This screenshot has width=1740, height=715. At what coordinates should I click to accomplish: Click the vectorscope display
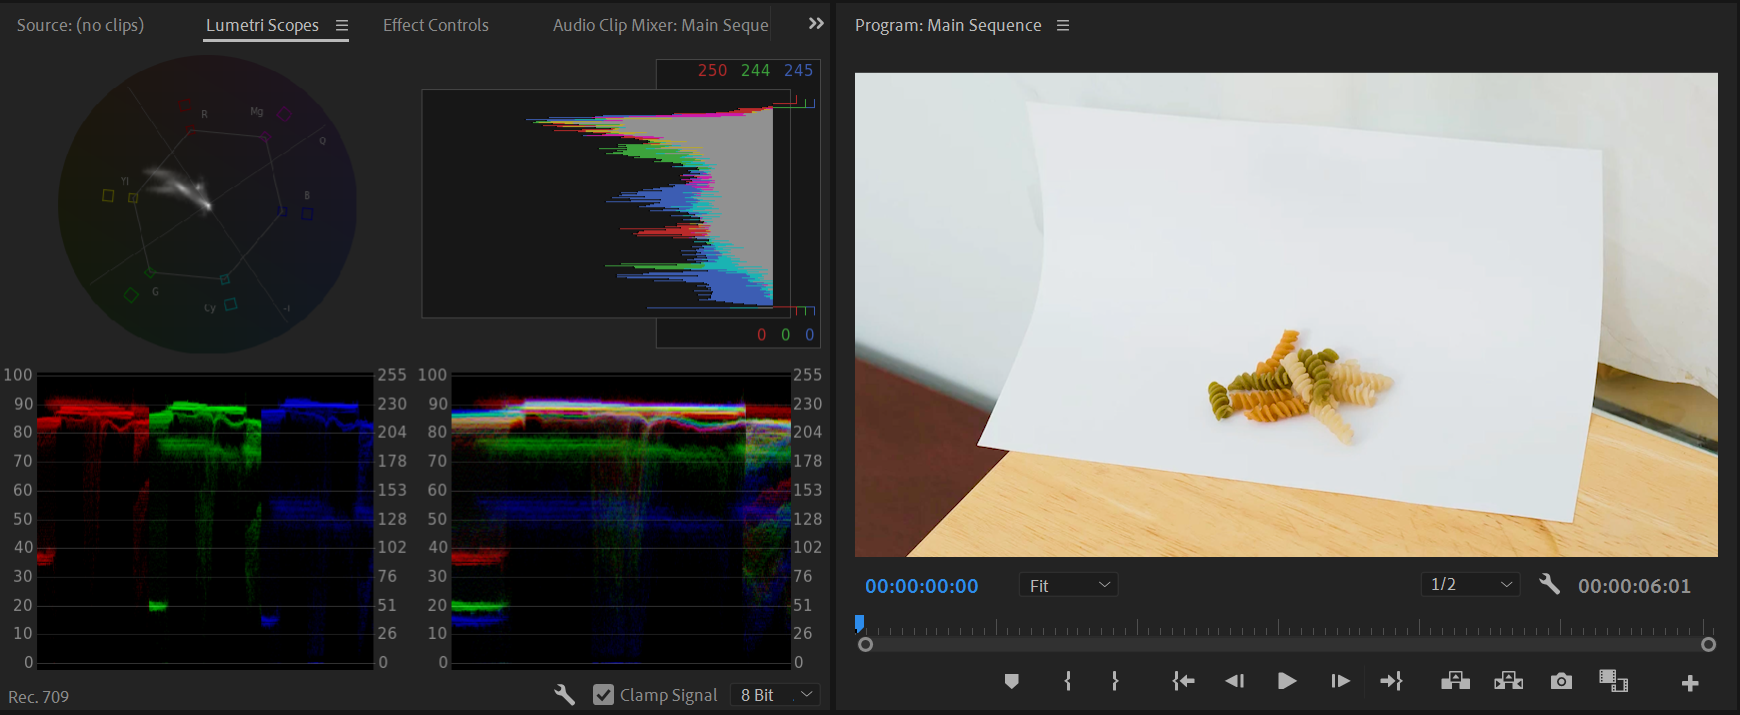207,204
